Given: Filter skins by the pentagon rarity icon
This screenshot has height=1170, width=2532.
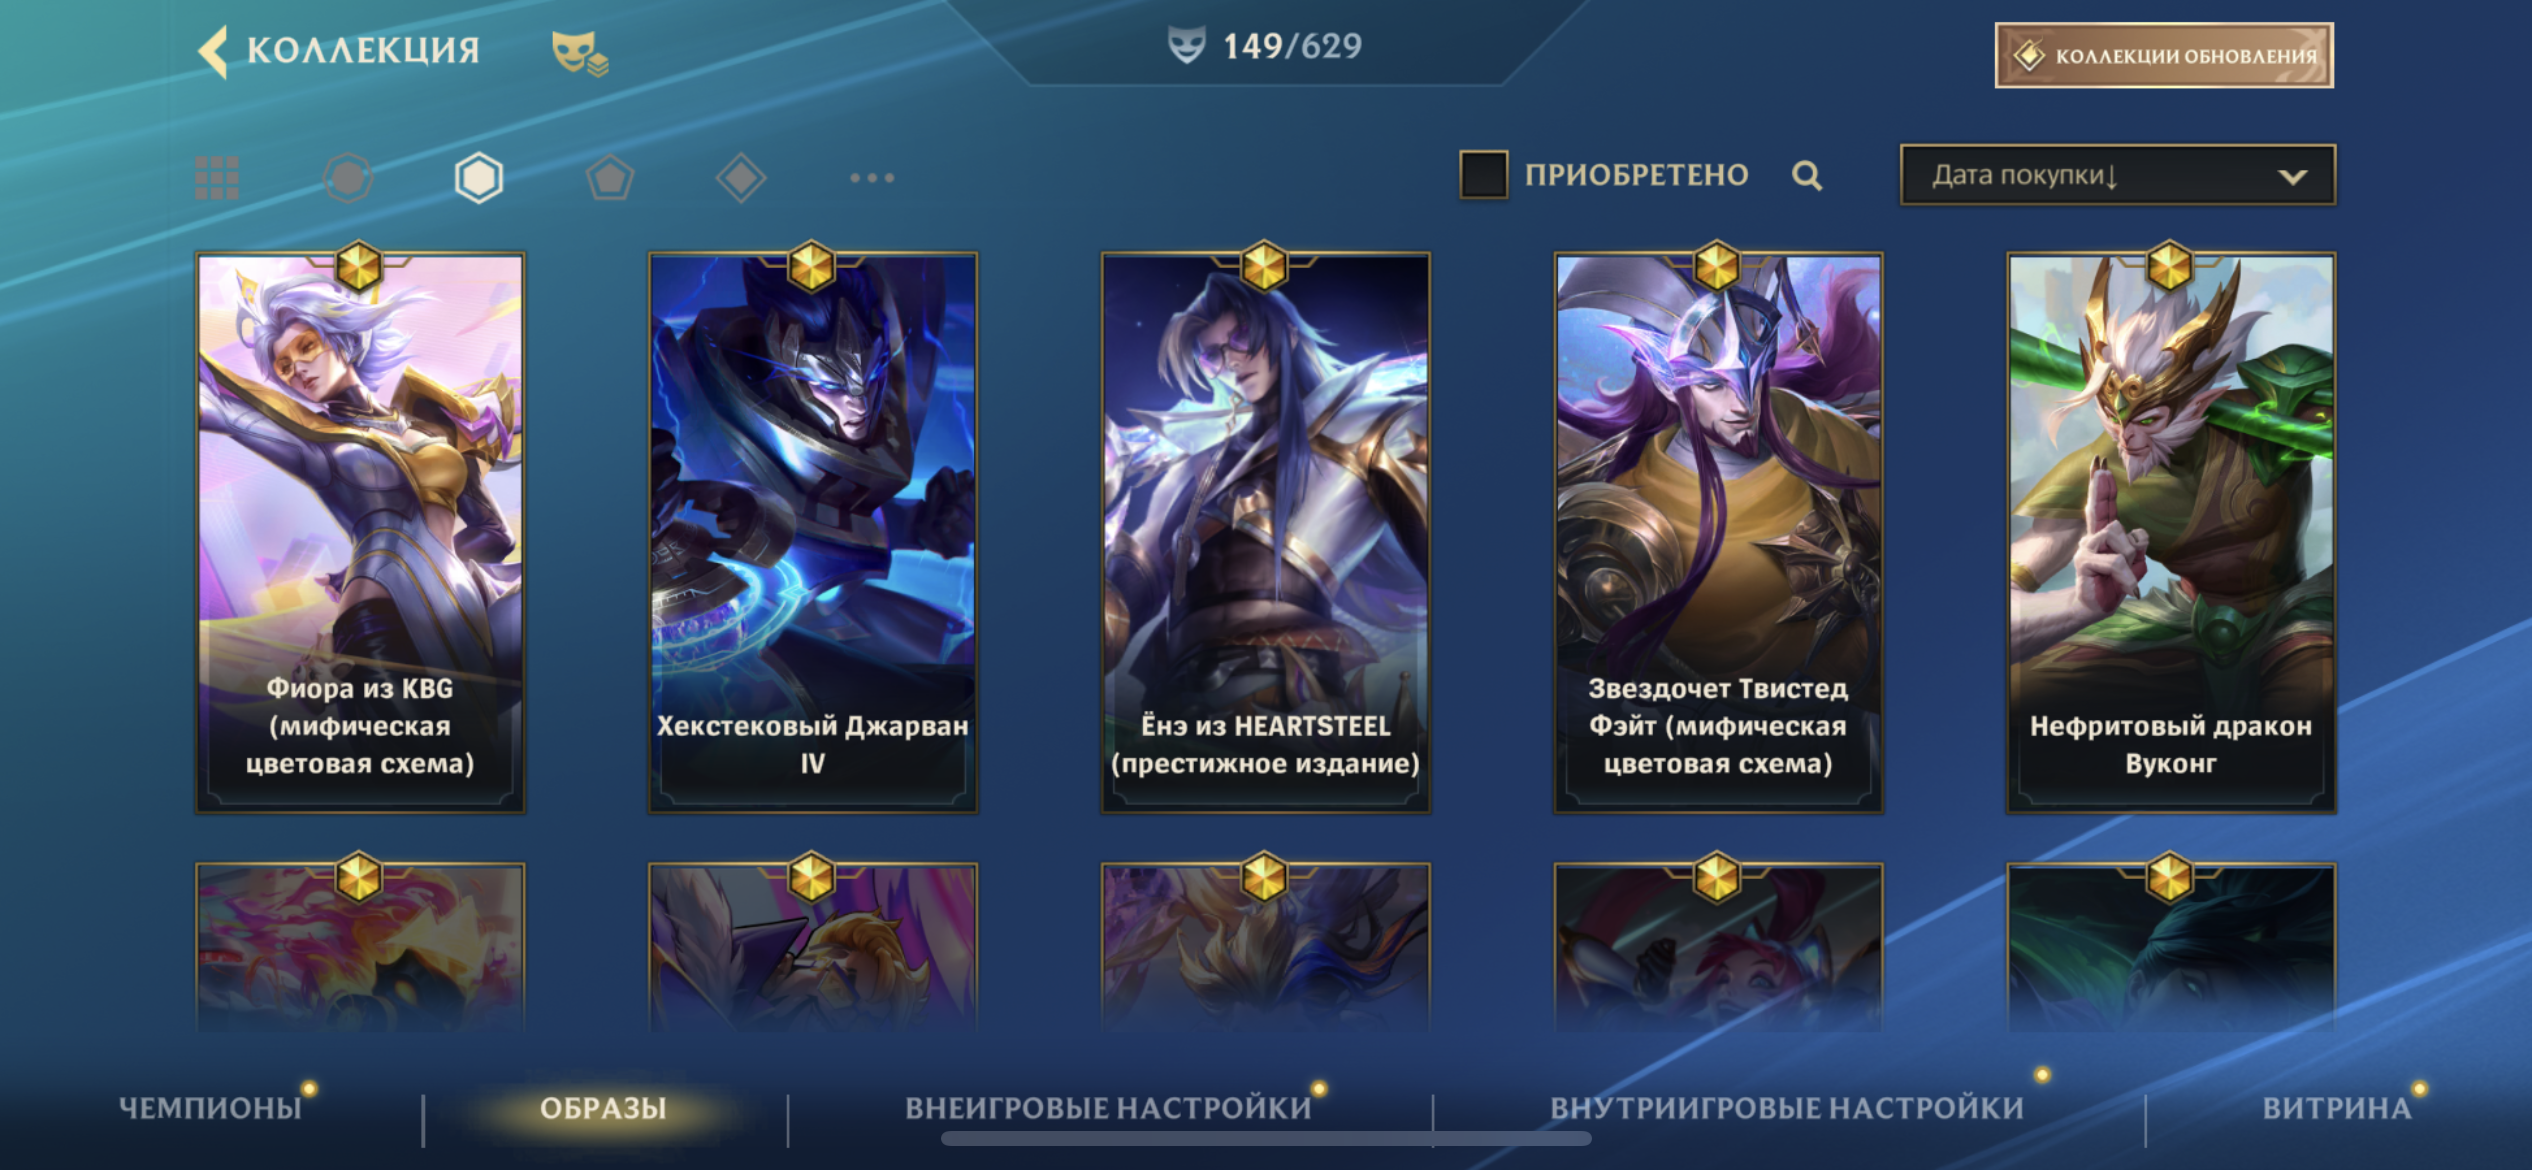Looking at the screenshot, I should point(610,178).
